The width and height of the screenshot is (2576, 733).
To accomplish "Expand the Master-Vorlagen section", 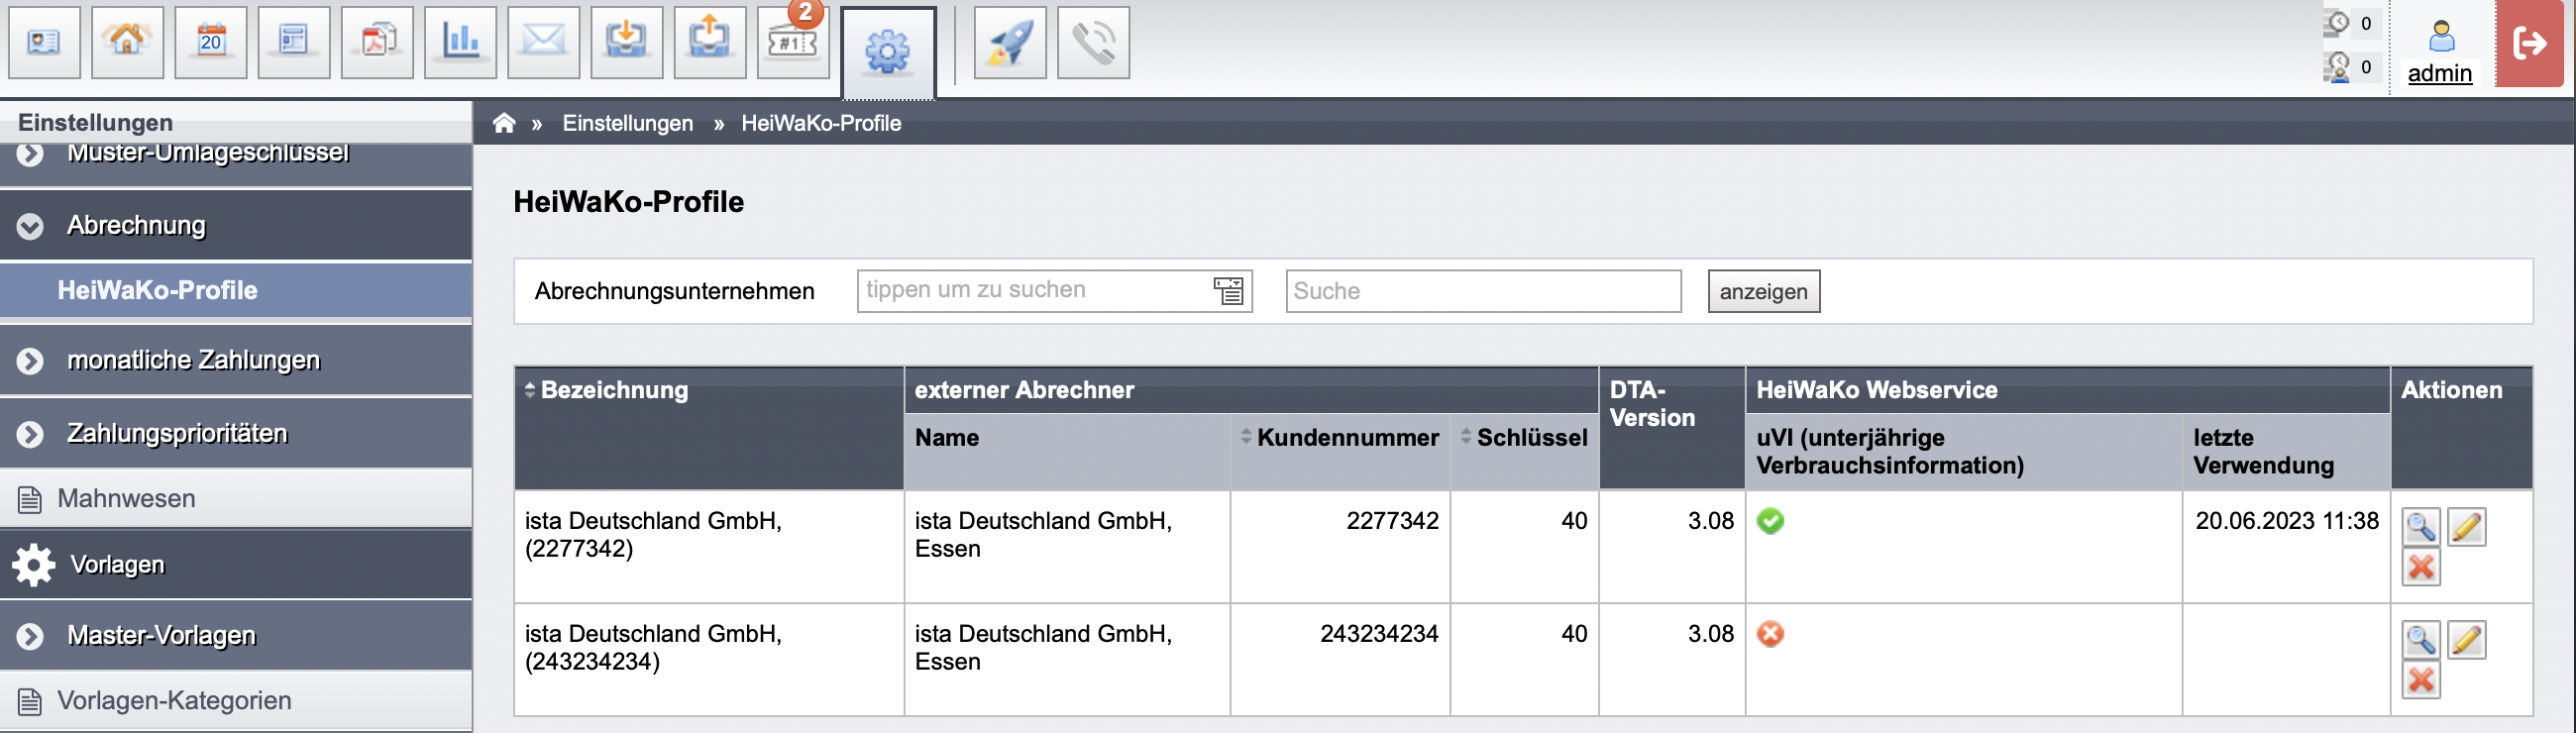I will point(31,636).
